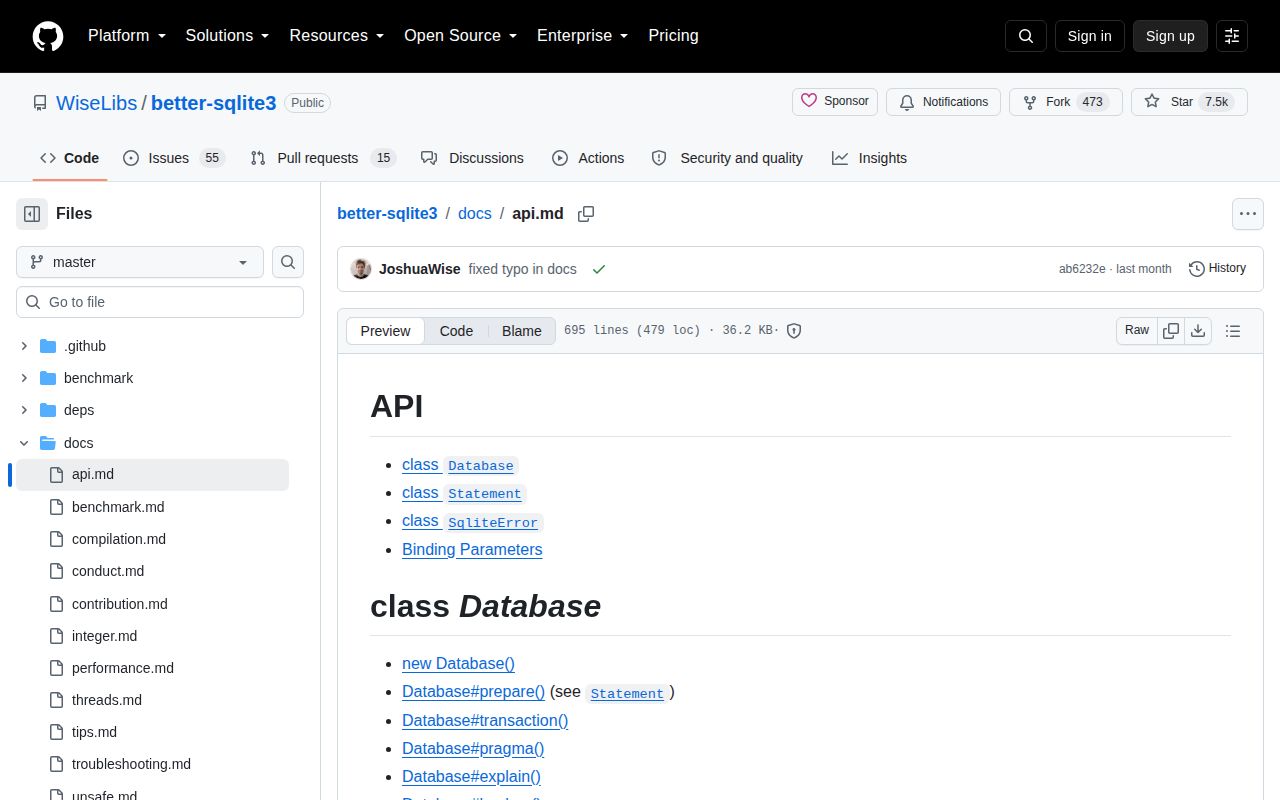Focus the Go to file field

click(160, 302)
